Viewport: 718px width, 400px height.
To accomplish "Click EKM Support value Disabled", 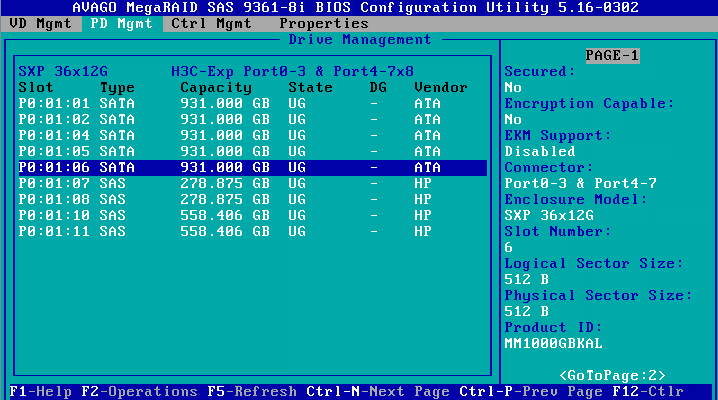I will [x=539, y=151].
